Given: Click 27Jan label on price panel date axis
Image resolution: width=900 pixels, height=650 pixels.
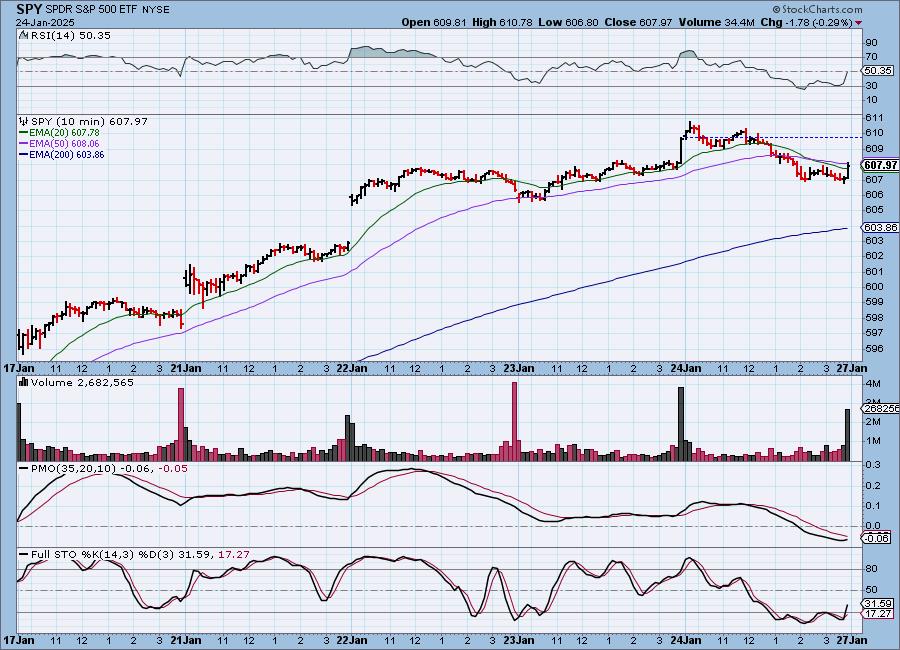Looking at the screenshot, I should click(852, 368).
